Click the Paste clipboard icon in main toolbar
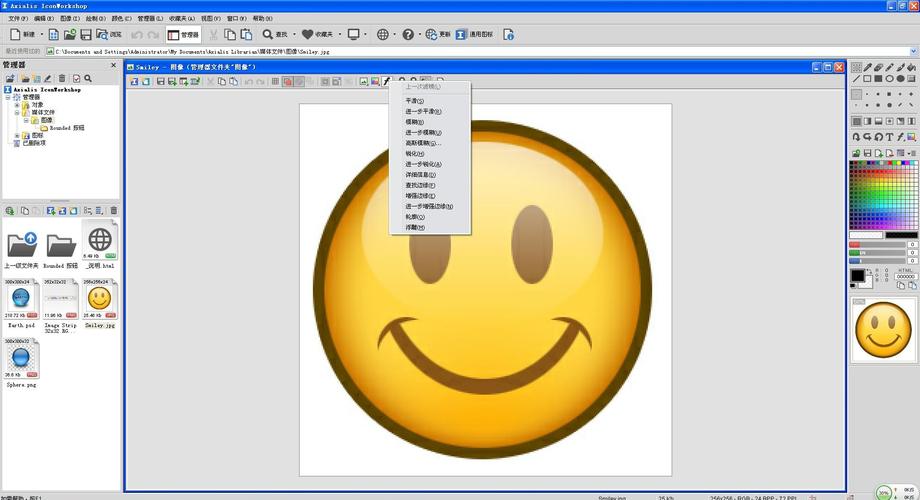Viewport: 920px width, 500px height. click(246, 35)
